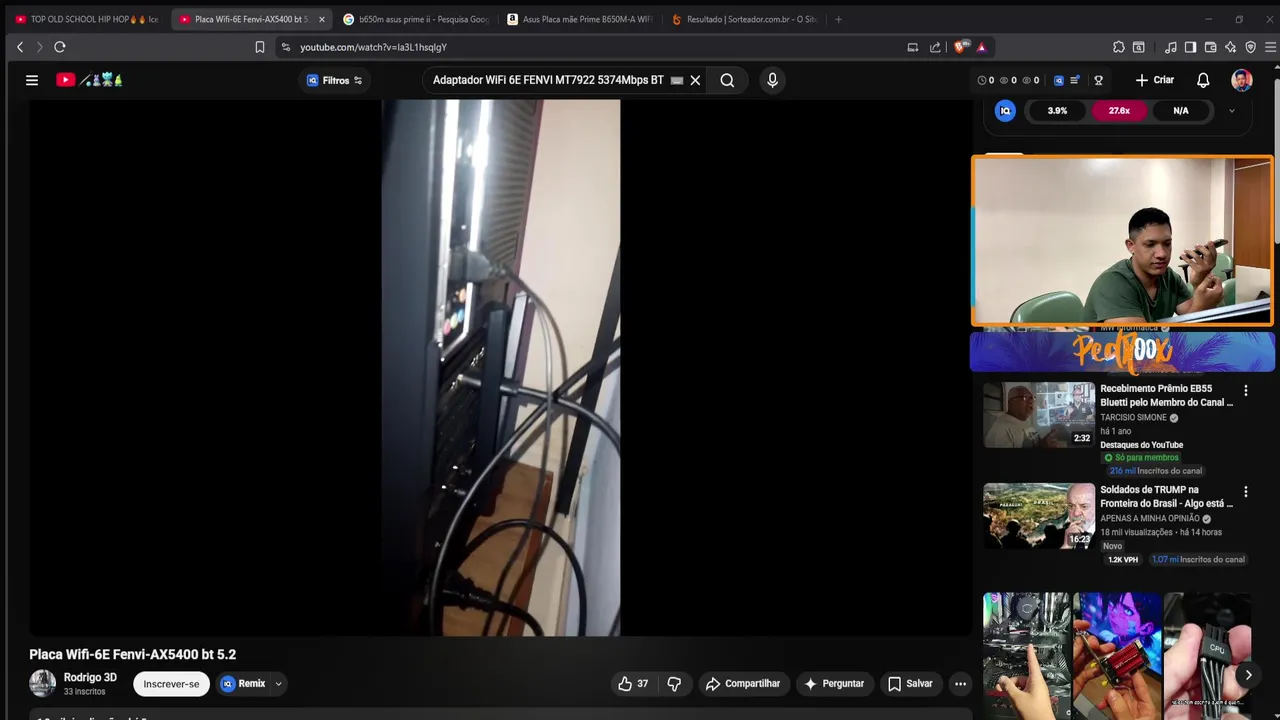The image size is (1280, 720).
Task: Open the account avatar menu
Action: coord(1242,80)
